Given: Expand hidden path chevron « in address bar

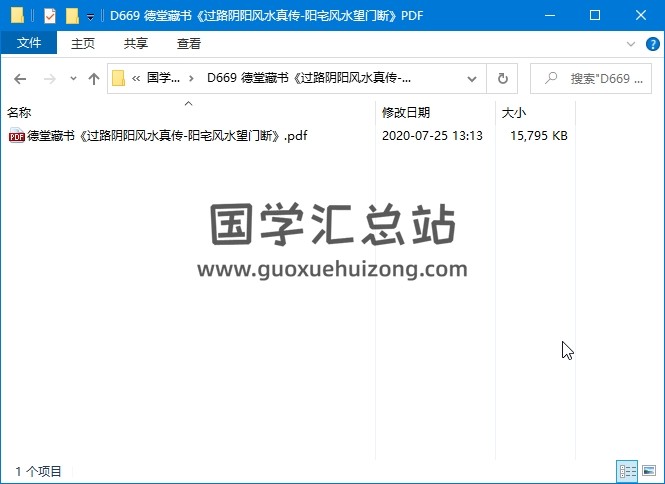Looking at the screenshot, I should pyautogui.click(x=136, y=78).
